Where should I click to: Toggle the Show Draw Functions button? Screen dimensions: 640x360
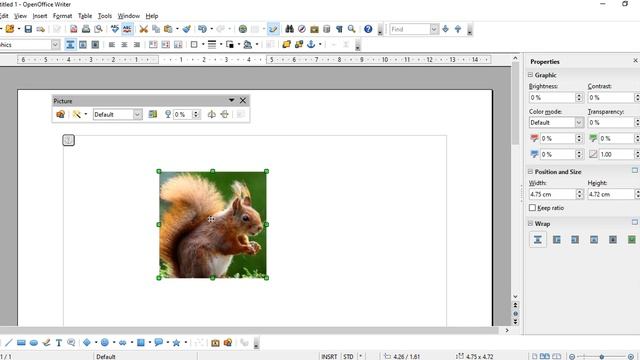click(x=273, y=29)
